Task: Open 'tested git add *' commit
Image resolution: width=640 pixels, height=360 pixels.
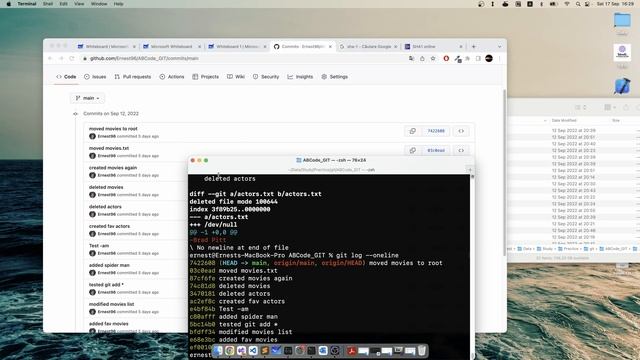Action: click(106, 285)
